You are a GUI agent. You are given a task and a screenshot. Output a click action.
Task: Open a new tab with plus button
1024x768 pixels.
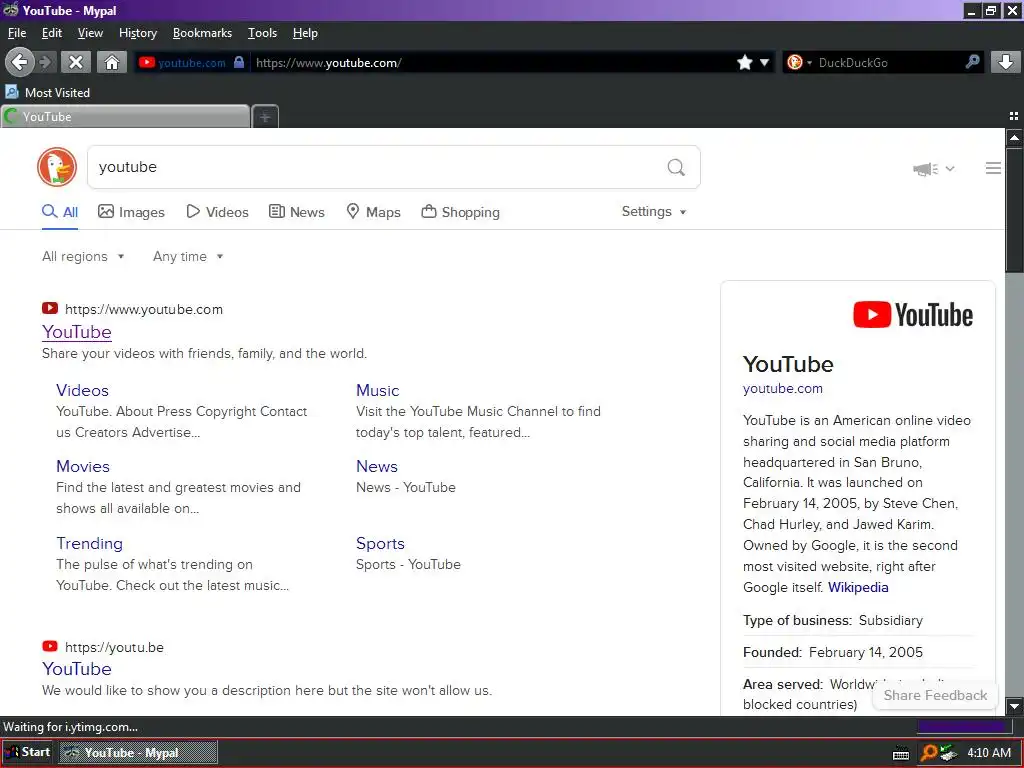tap(265, 117)
